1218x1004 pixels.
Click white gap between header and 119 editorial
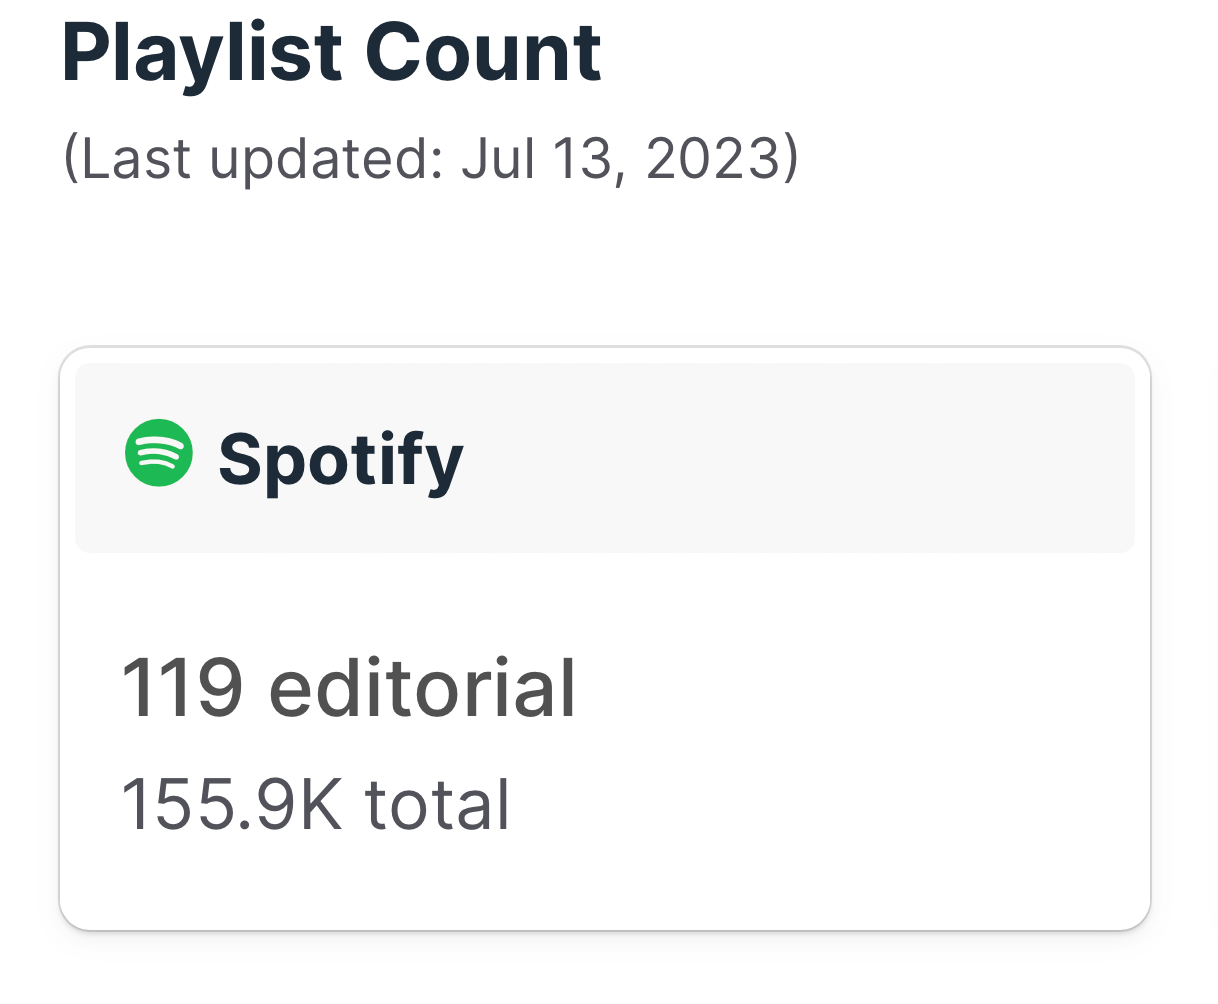point(605,600)
